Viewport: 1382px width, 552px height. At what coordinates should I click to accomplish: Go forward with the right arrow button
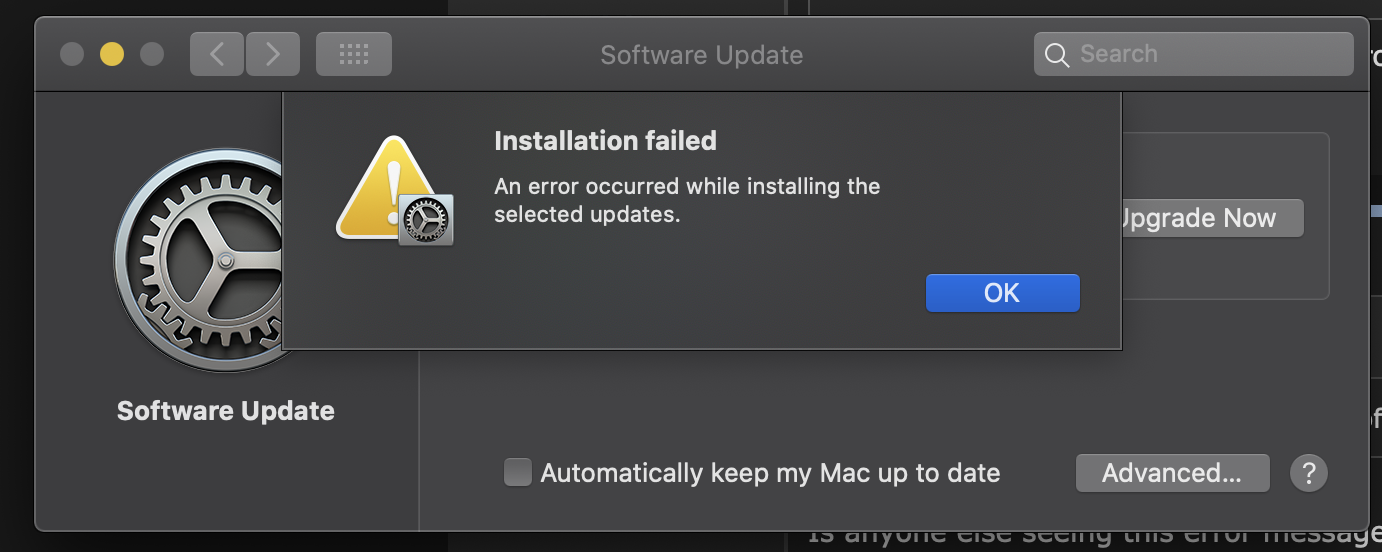coord(273,54)
